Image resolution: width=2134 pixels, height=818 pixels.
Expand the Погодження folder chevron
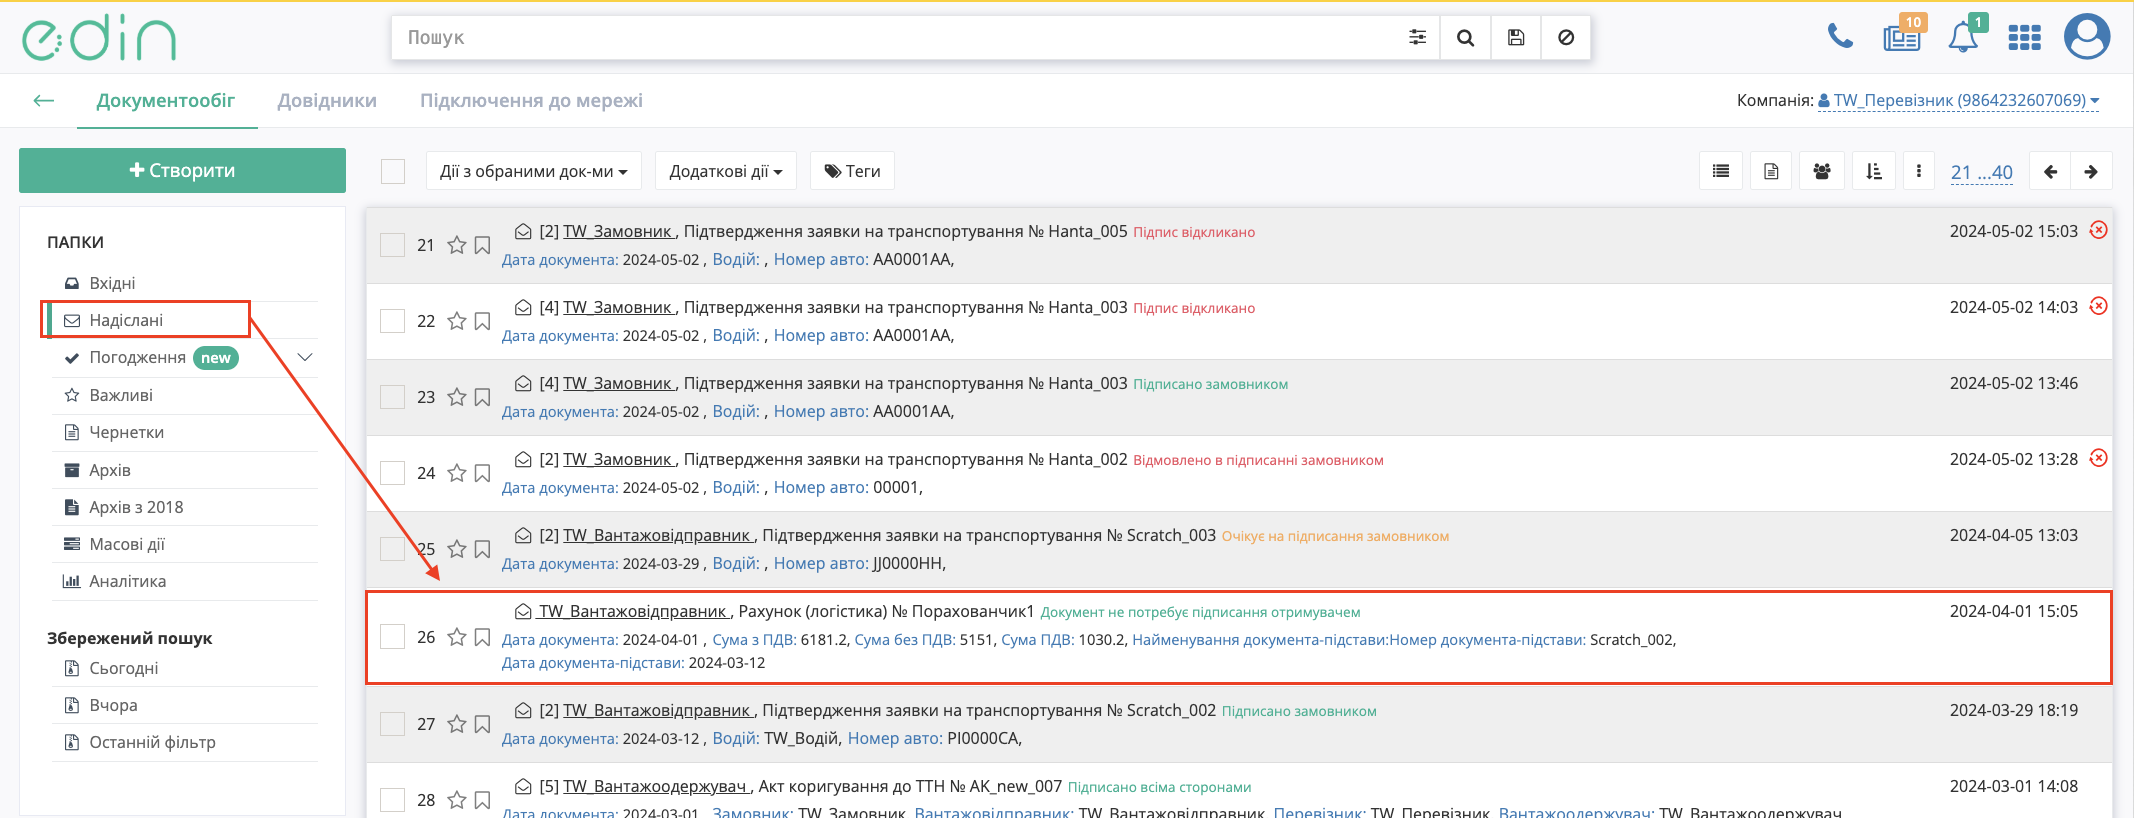306,358
